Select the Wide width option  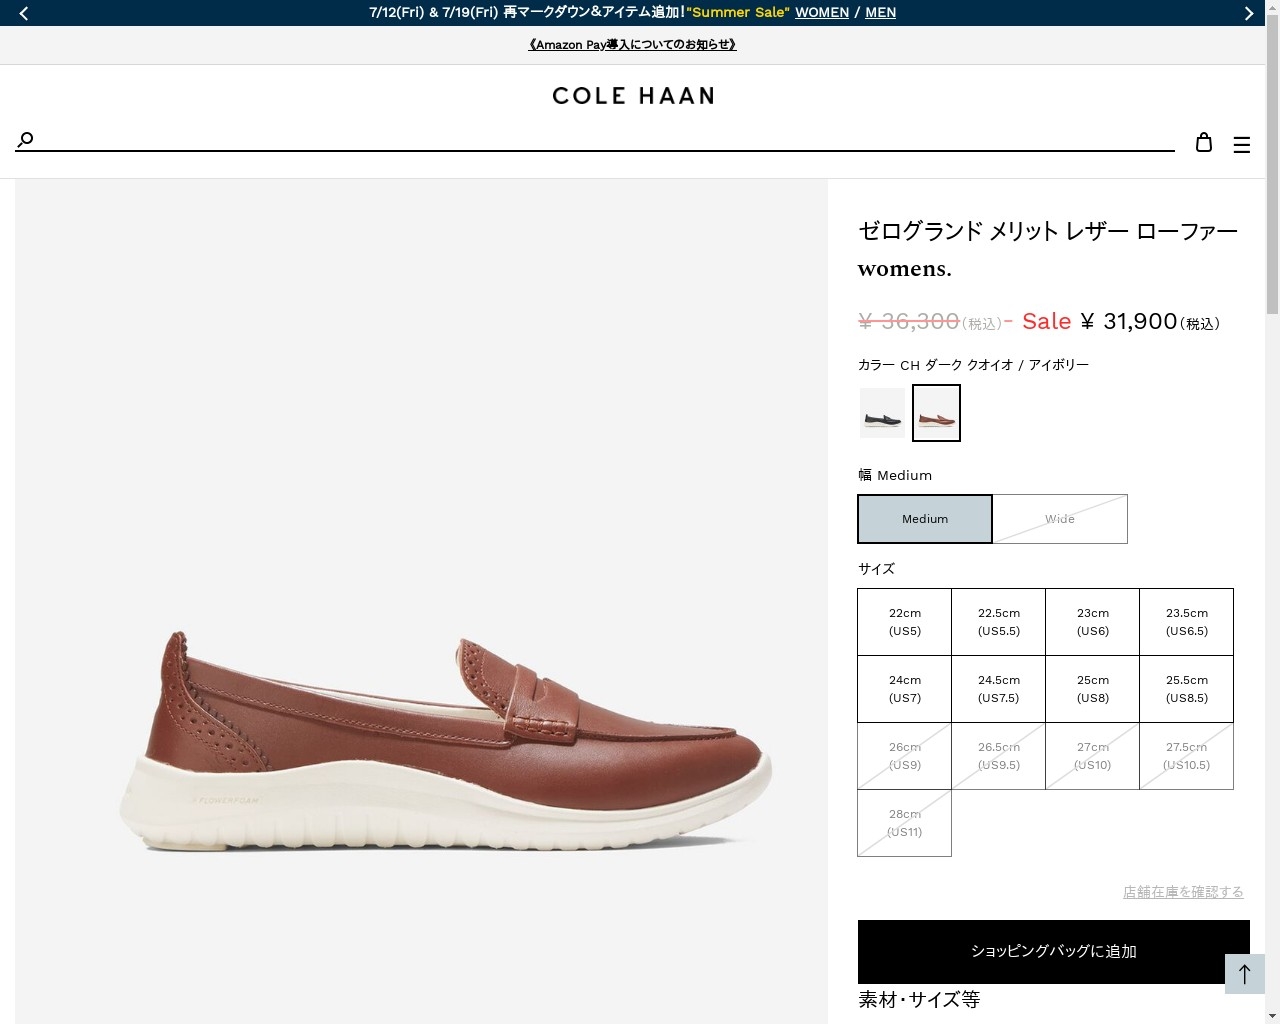click(1060, 519)
